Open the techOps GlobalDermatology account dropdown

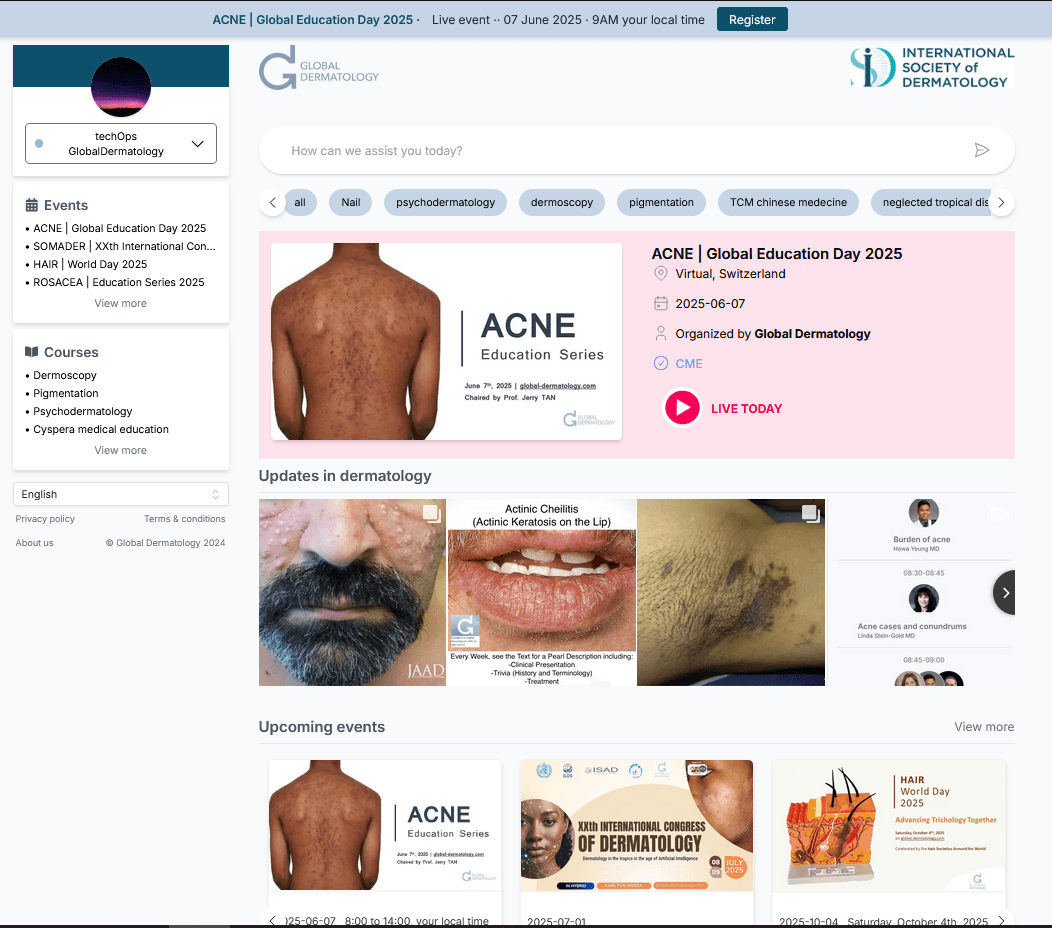(x=121, y=144)
